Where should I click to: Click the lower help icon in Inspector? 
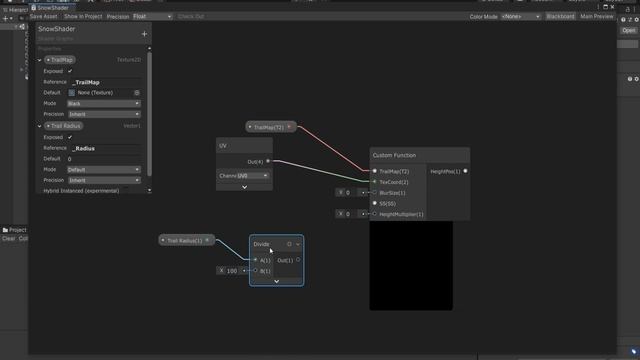(x=630, y=79)
